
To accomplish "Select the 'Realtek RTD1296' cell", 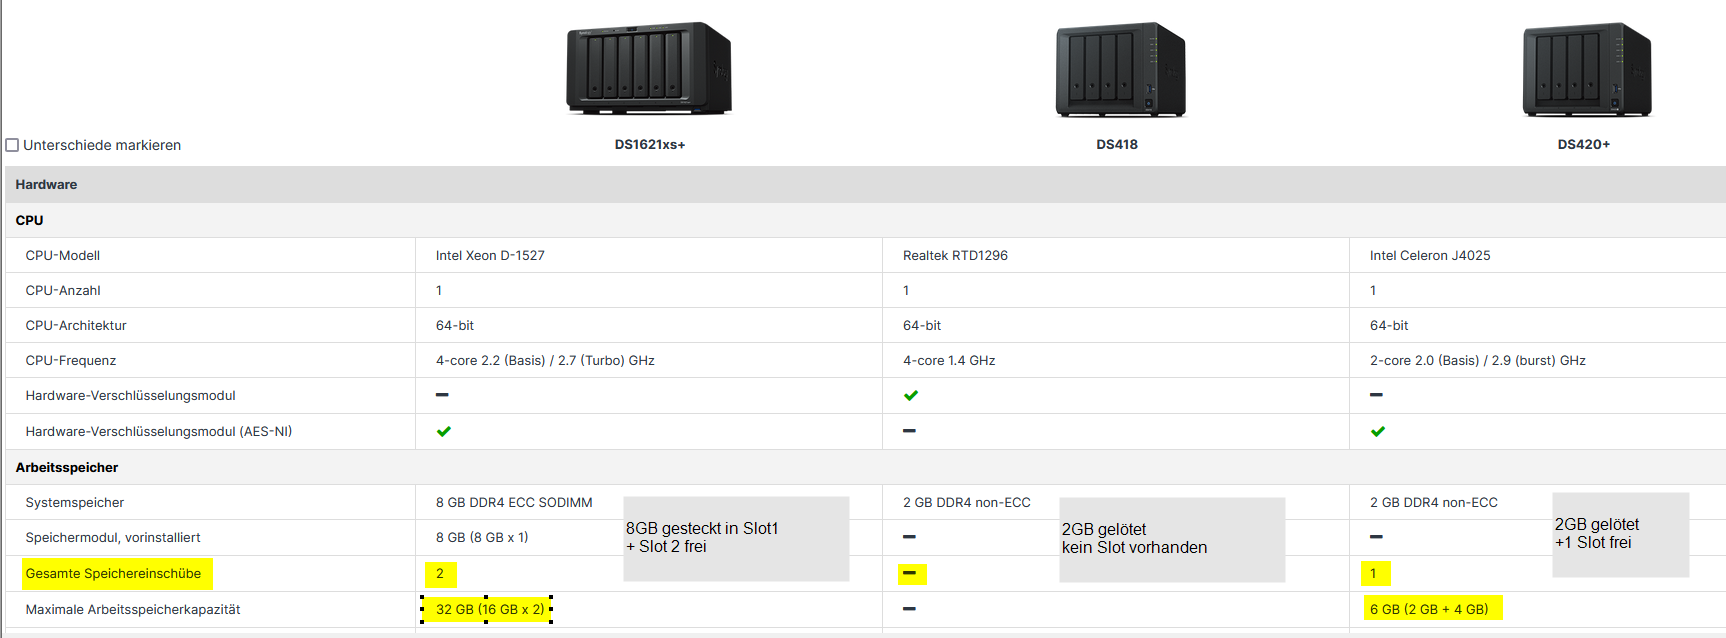I will click(955, 256).
